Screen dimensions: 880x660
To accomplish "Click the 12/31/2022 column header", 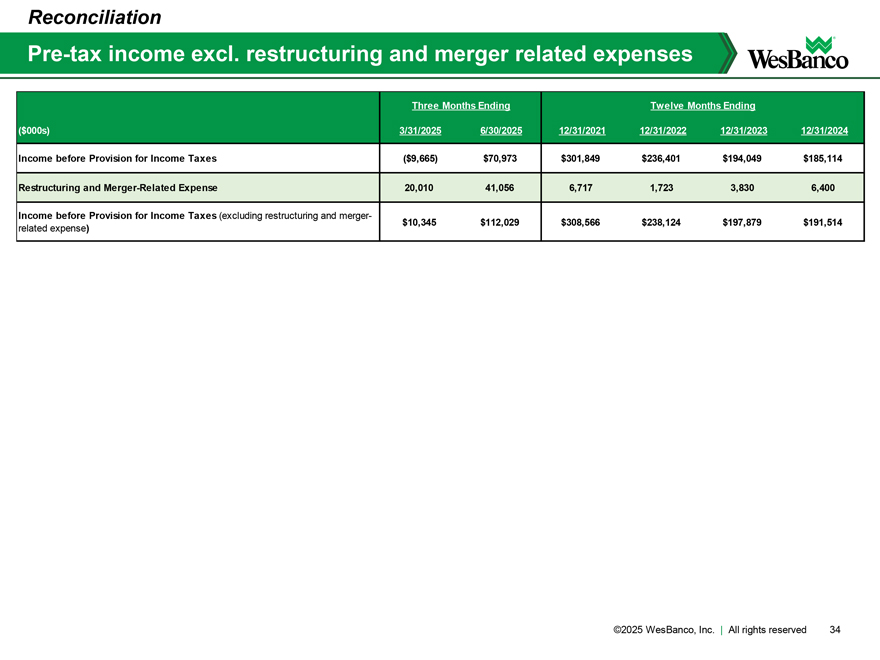I will [x=663, y=131].
